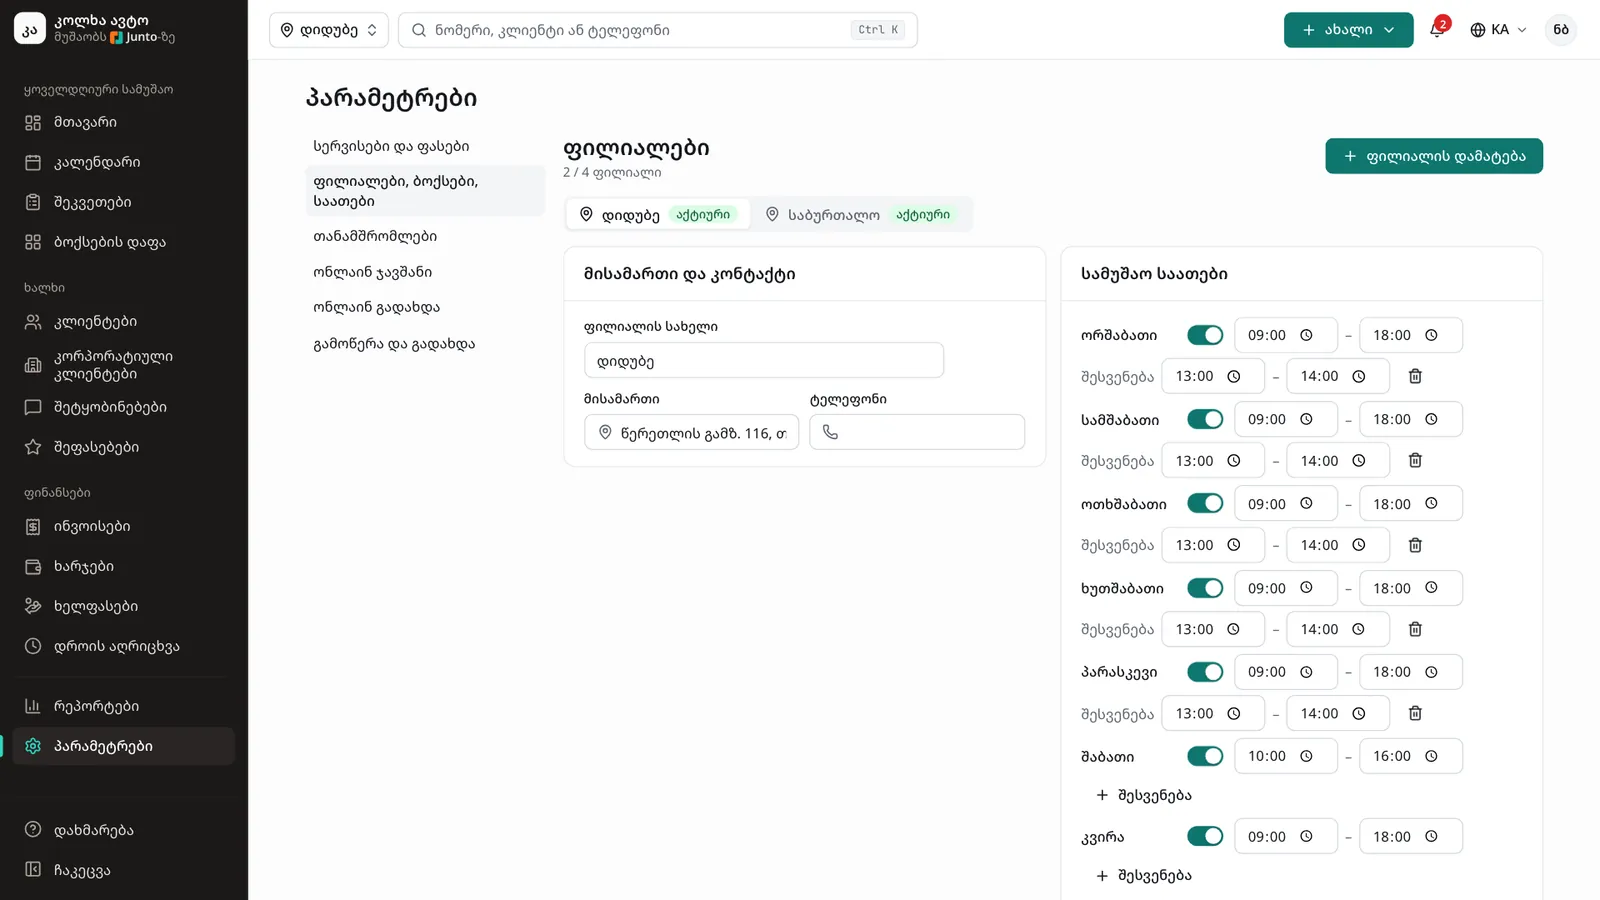Add a break for კვირა

click(x=1143, y=875)
